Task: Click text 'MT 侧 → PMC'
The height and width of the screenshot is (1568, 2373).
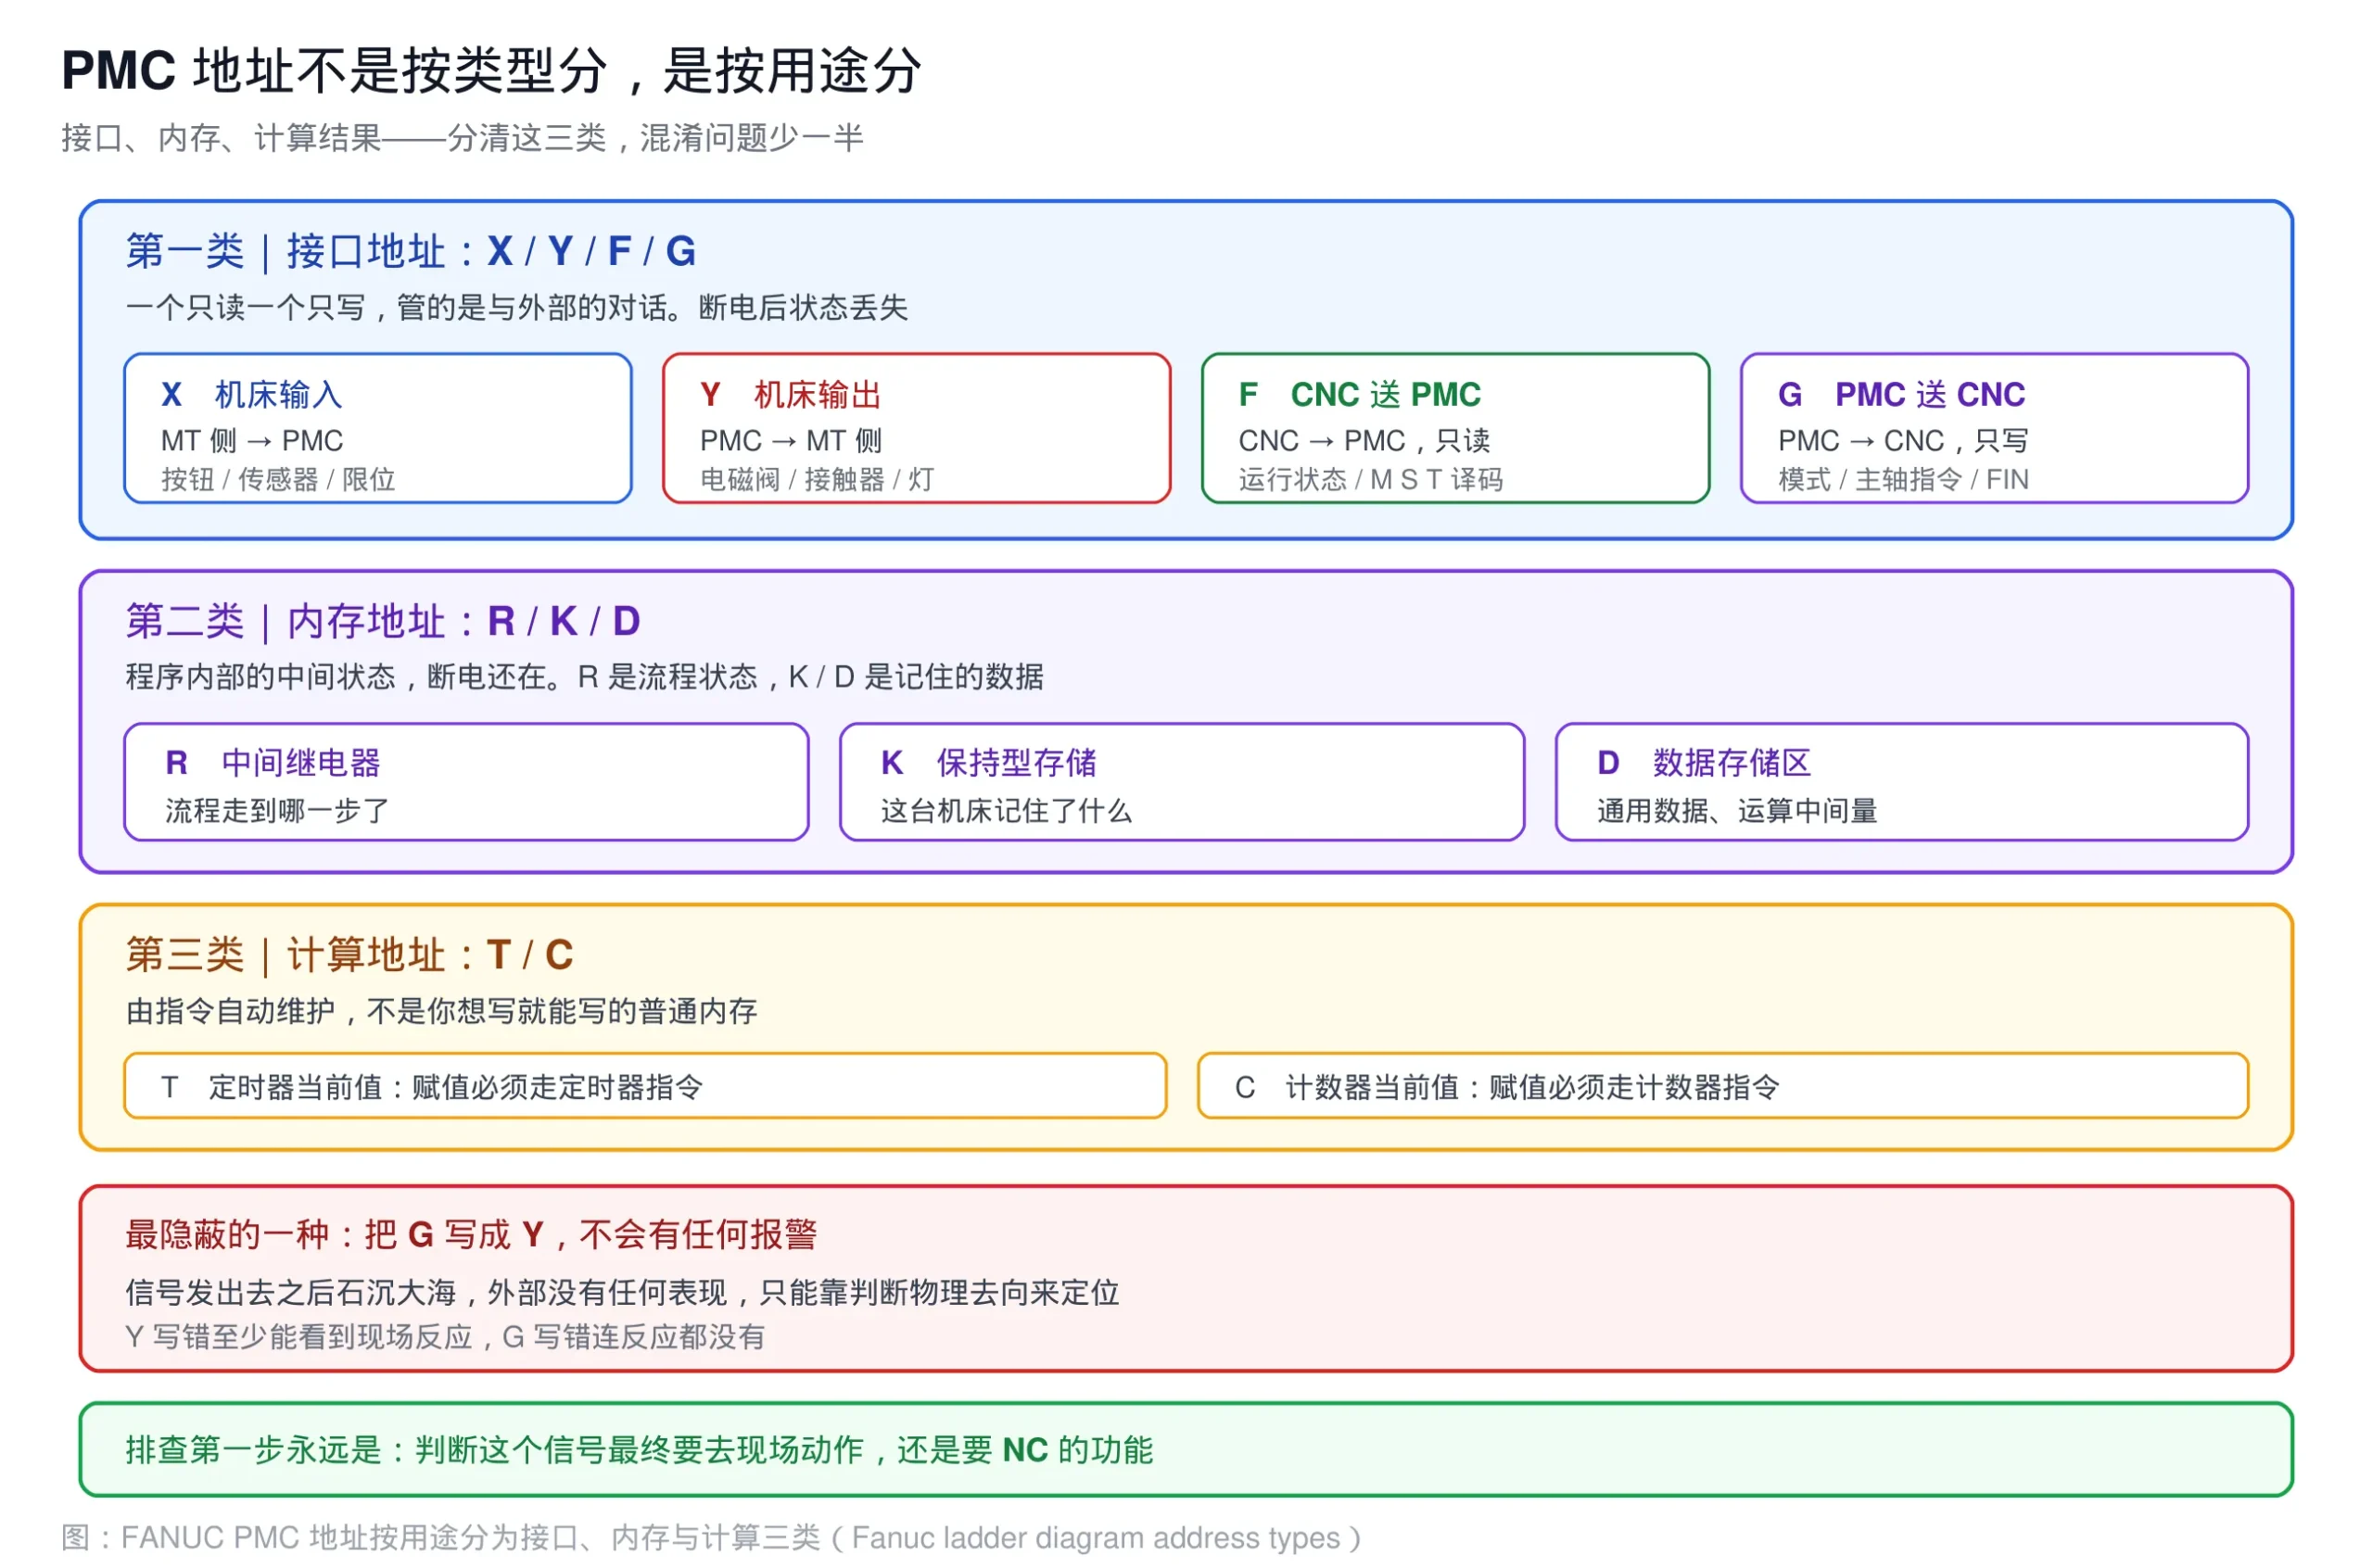Action: (x=252, y=441)
